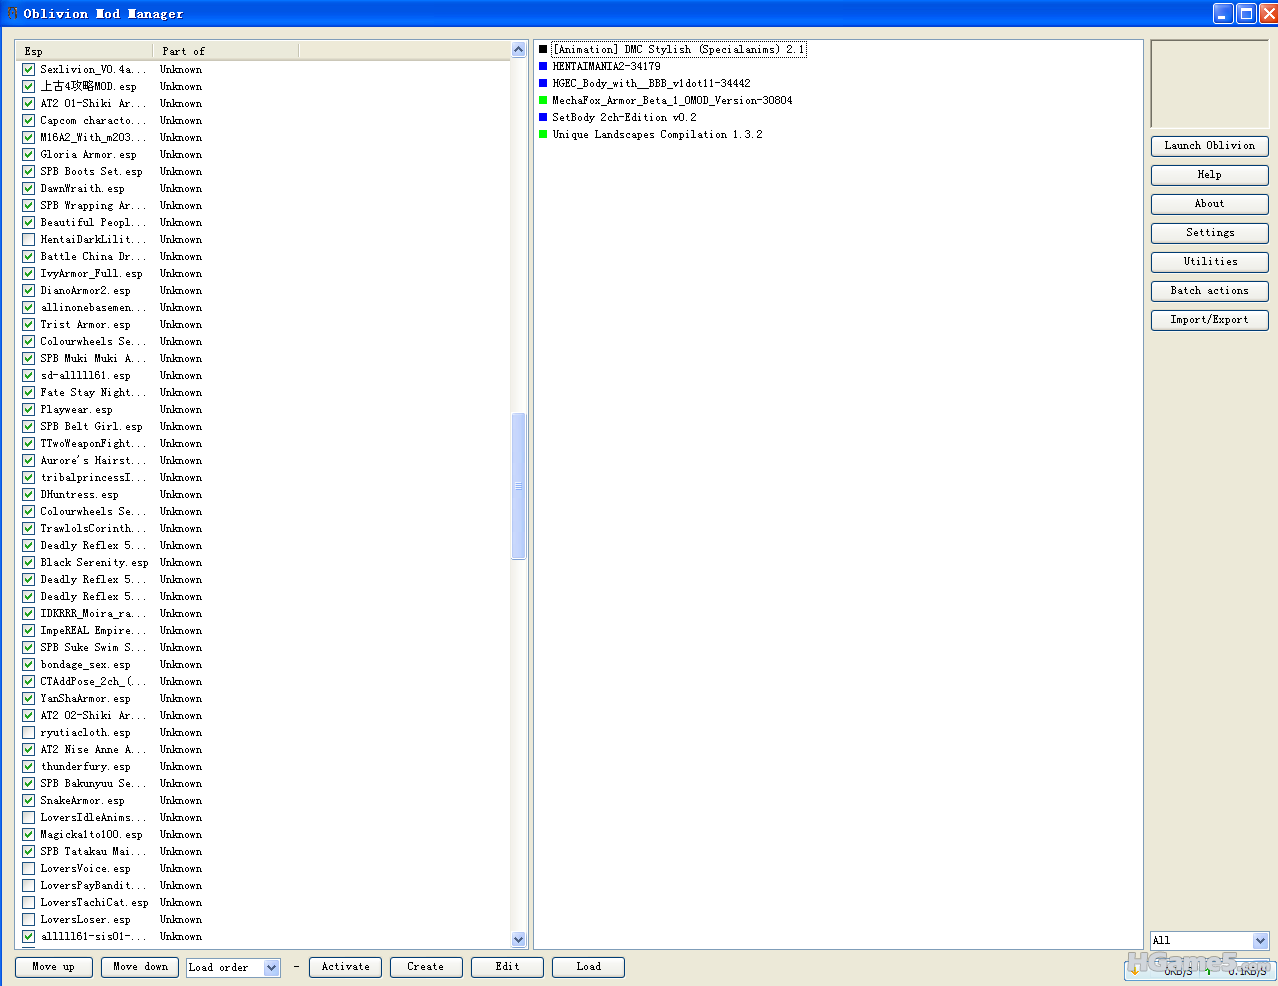Click the Oblivion Mod Manager title bar icon

pos(12,13)
